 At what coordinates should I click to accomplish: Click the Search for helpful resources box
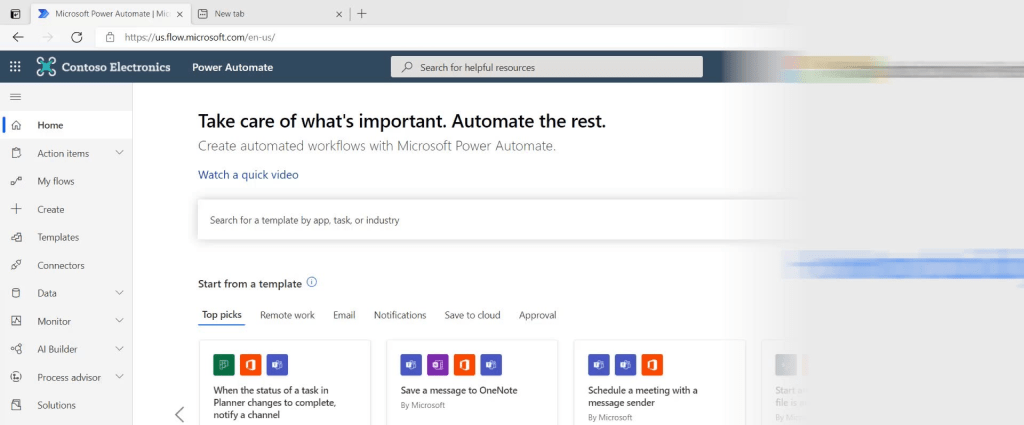(x=547, y=67)
